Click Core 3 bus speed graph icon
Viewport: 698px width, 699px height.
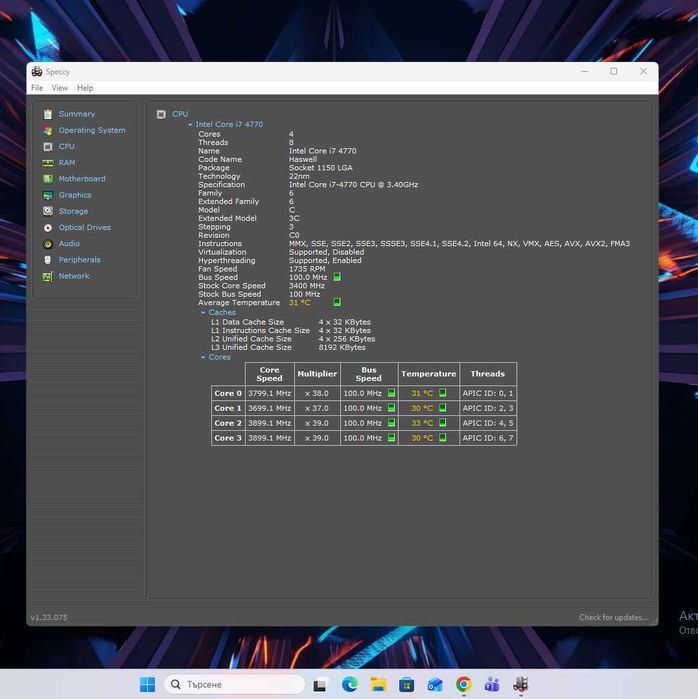[x=391, y=437]
